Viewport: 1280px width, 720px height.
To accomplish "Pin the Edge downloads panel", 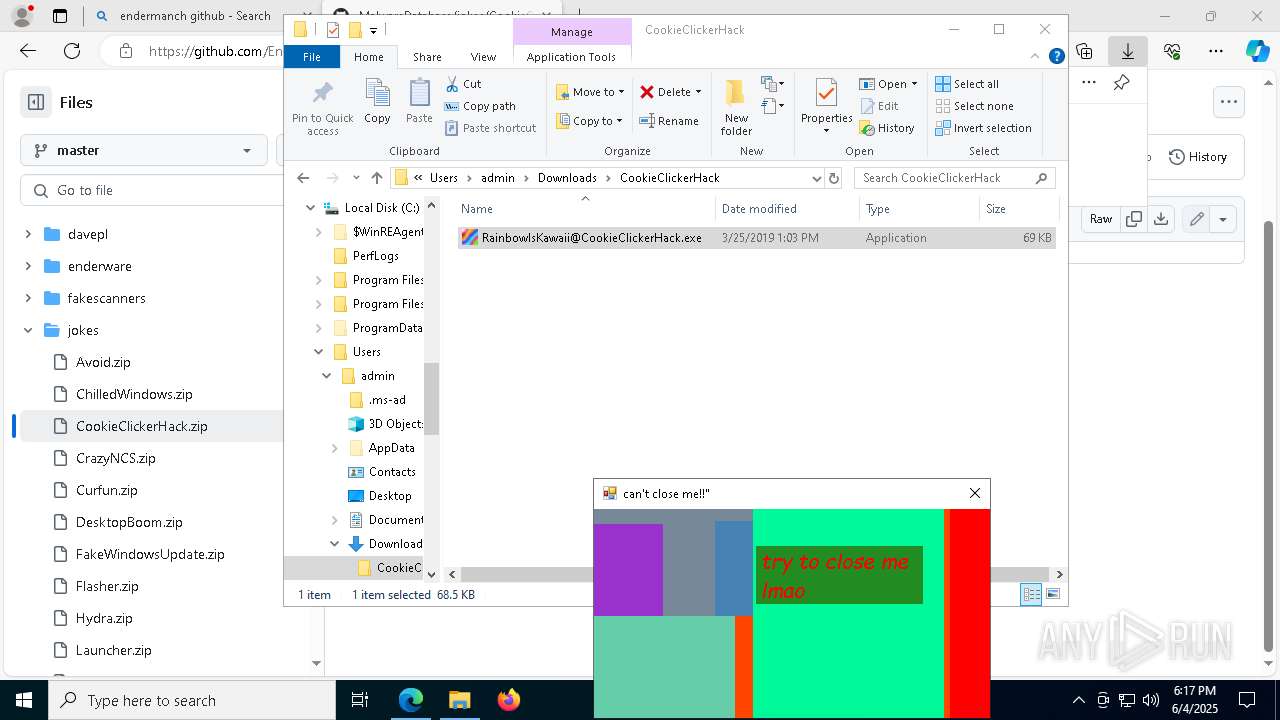I will pyautogui.click(x=1122, y=83).
